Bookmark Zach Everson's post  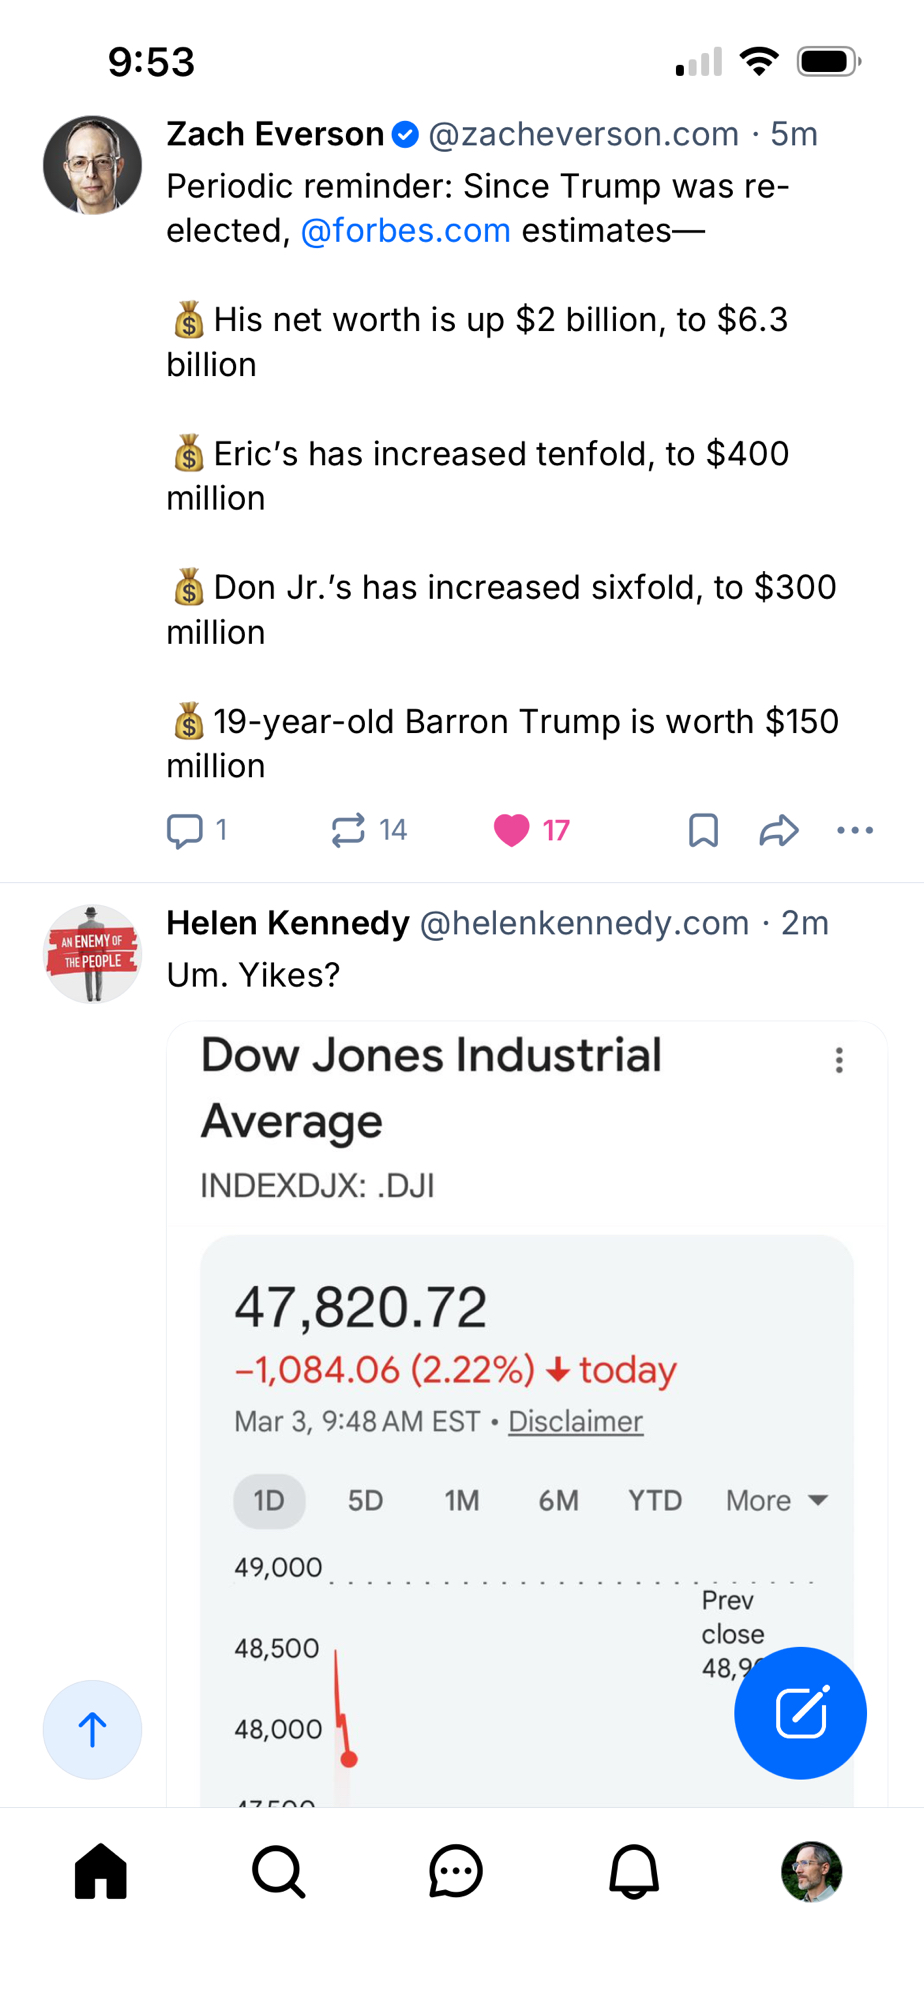703,830
